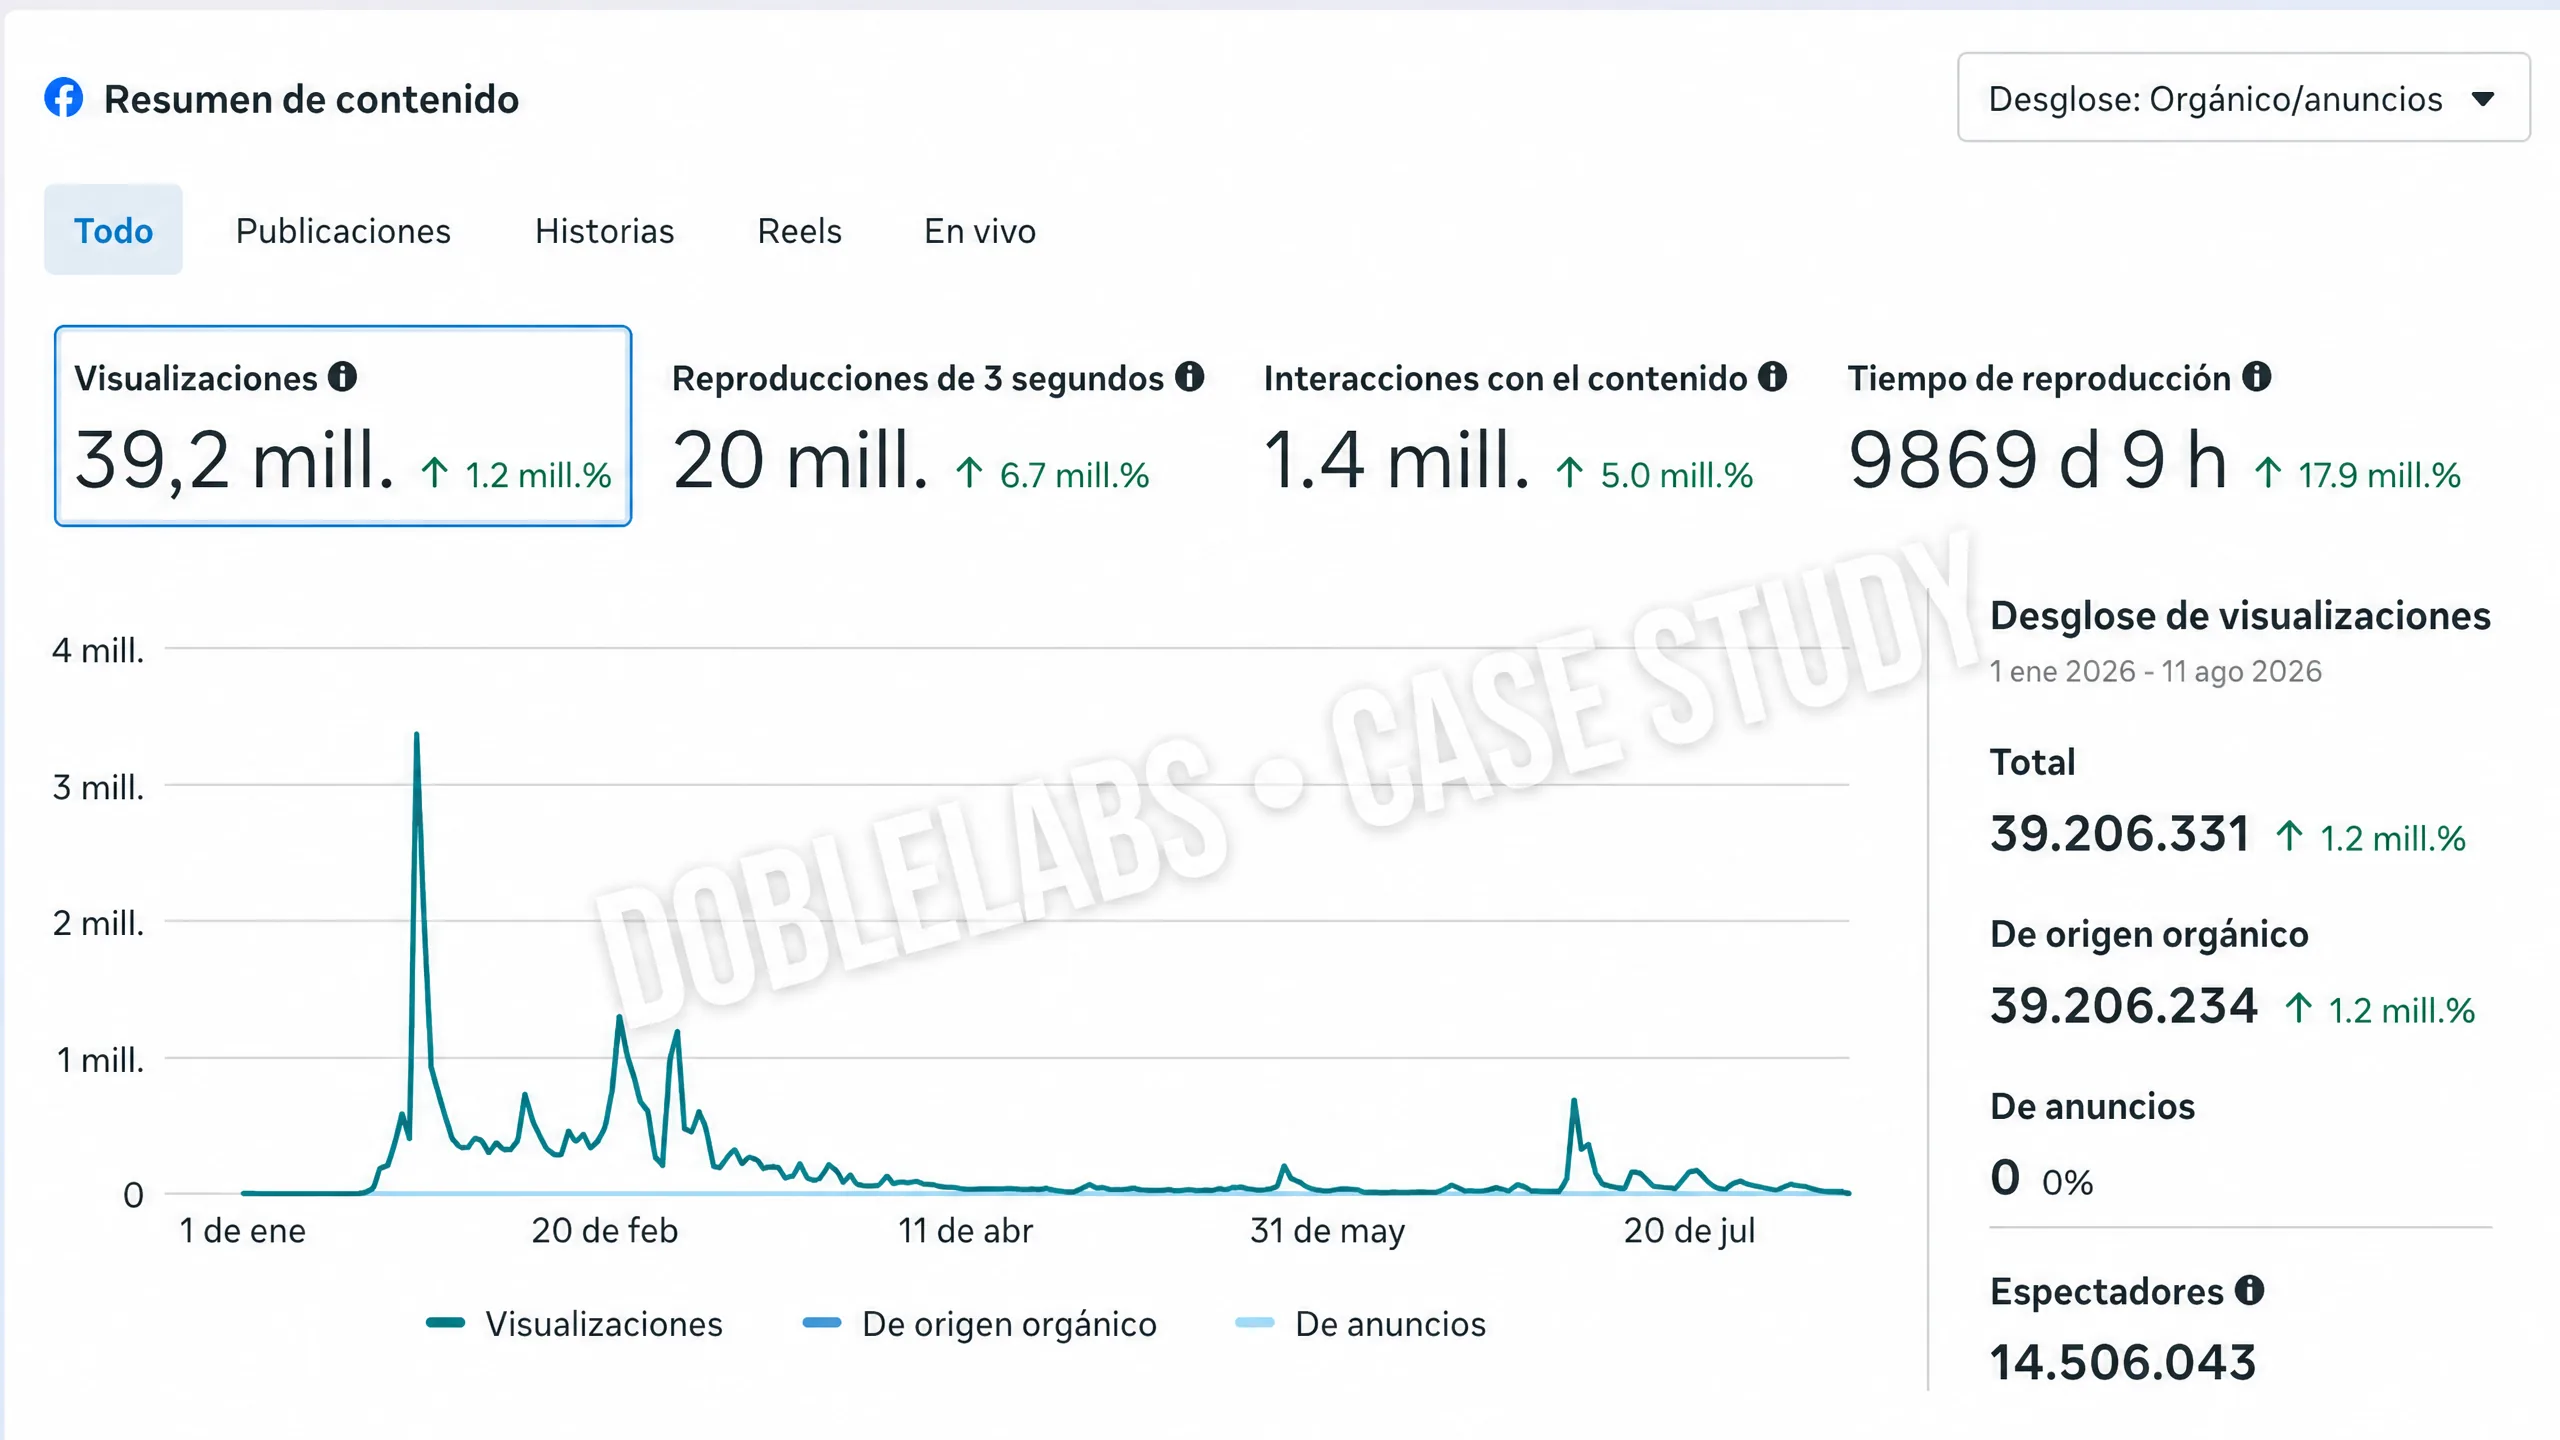Toggle the De anuncios legend swatch
This screenshot has width=2560, height=1440.
pyautogui.click(x=1255, y=1322)
